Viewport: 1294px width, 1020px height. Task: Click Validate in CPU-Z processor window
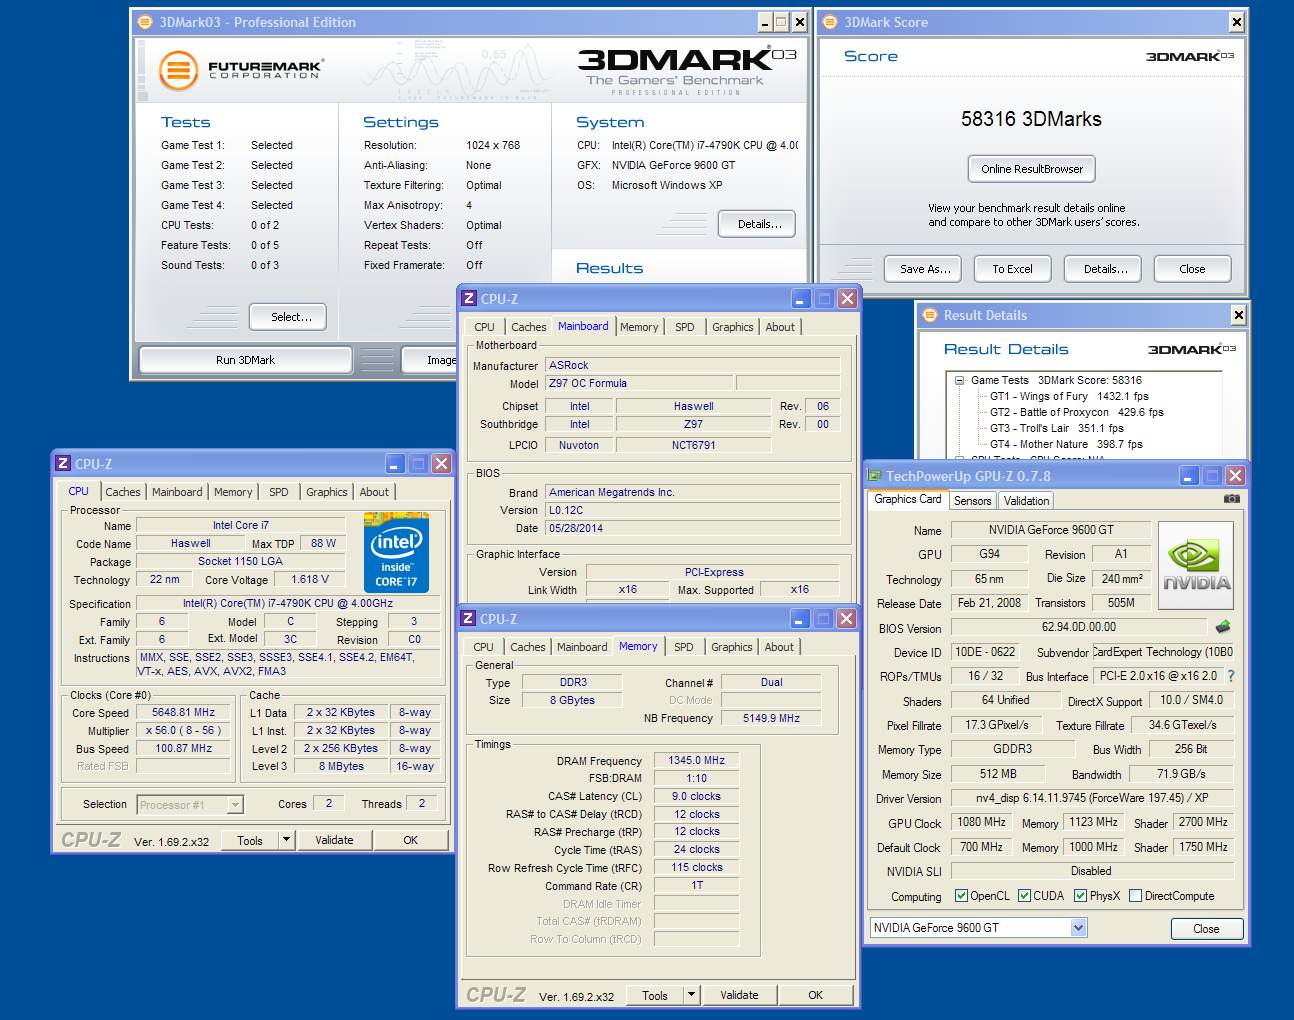click(334, 840)
